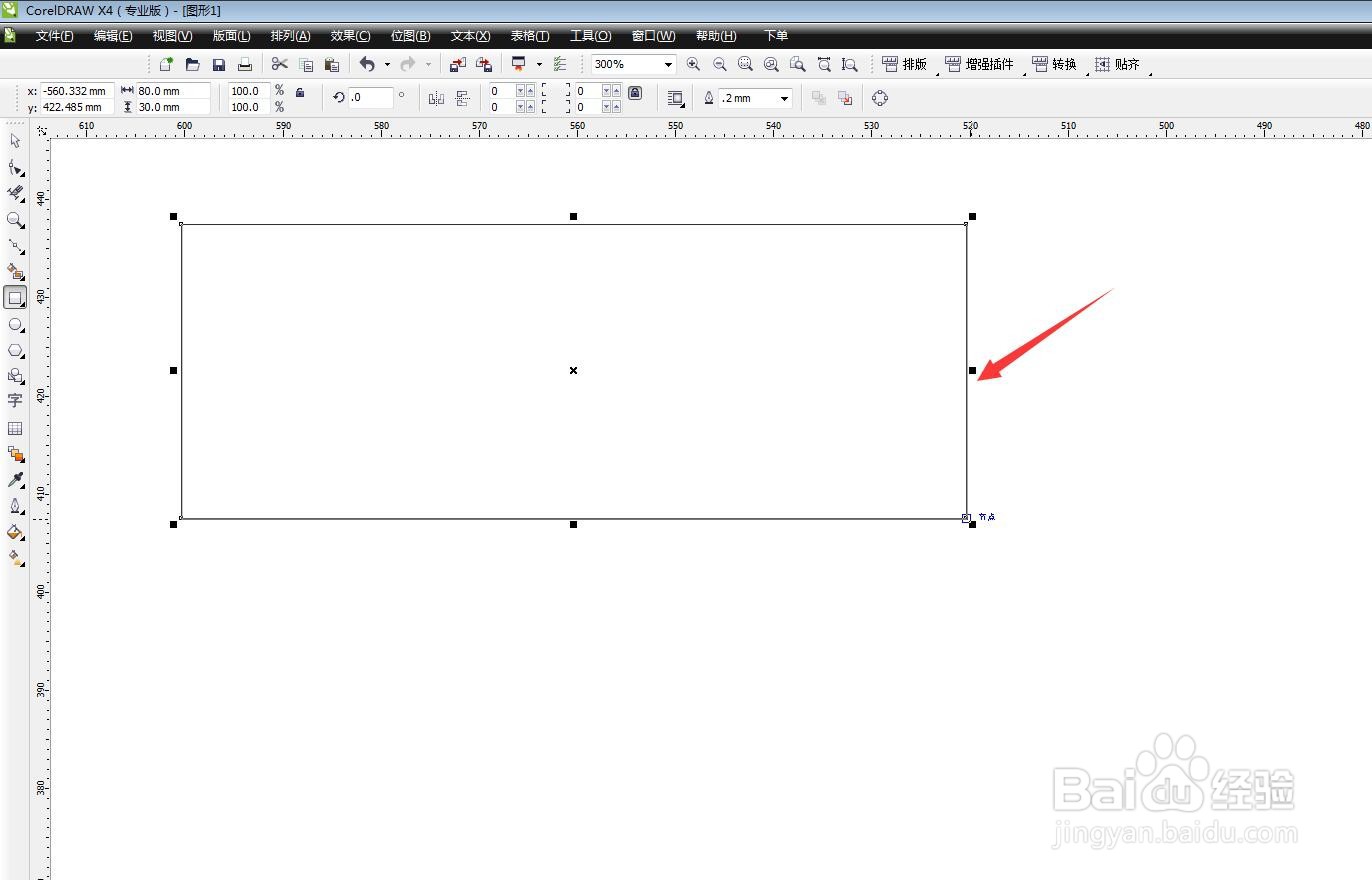Click the Zoom In icon

(x=693, y=64)
